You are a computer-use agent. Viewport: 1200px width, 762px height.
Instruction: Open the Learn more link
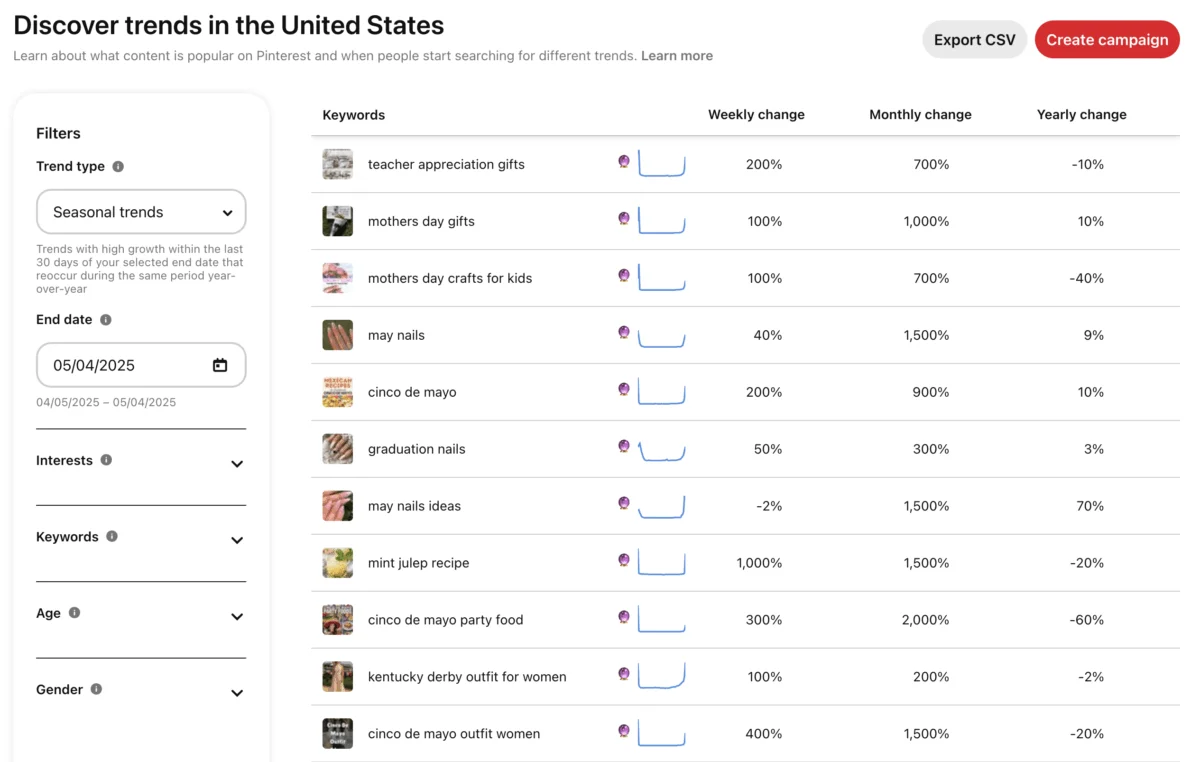pyautogui.click(x=677, y=56)
